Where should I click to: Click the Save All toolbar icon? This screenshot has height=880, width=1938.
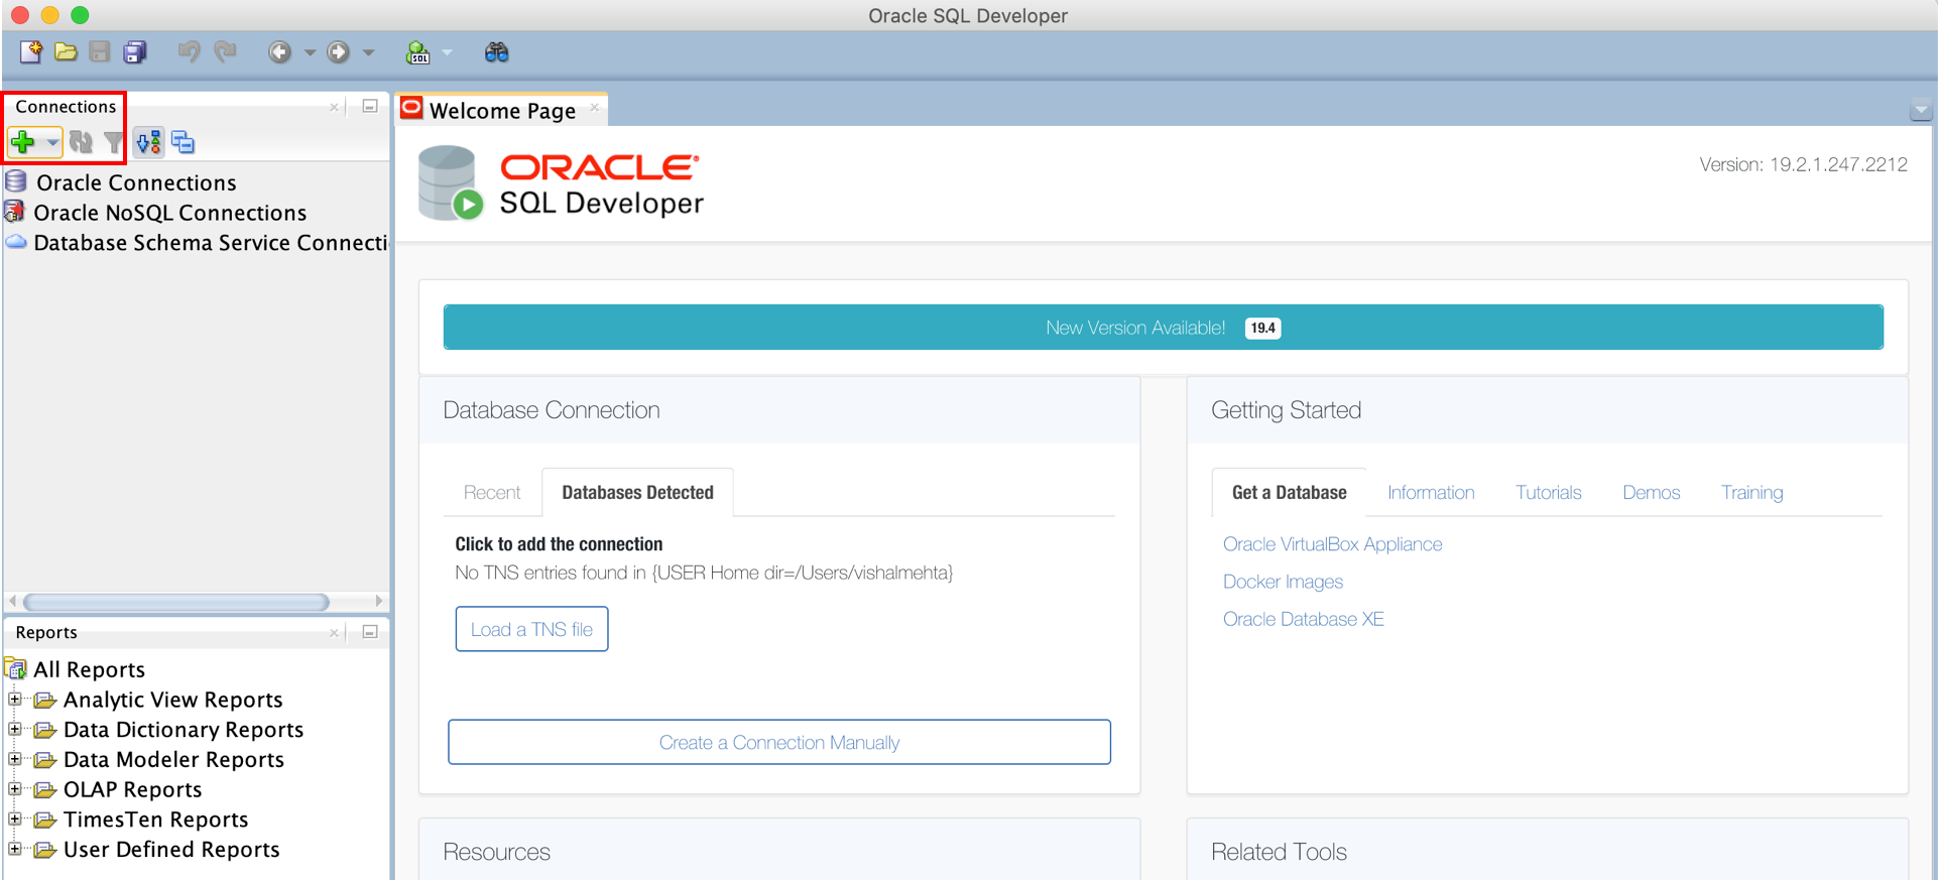[135, 52]
